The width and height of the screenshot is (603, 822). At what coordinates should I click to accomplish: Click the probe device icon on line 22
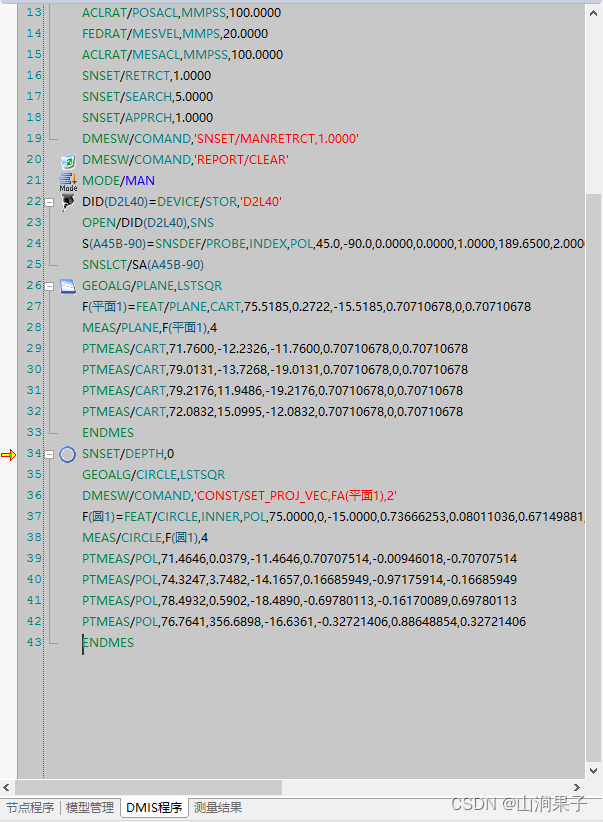(68, 202)
